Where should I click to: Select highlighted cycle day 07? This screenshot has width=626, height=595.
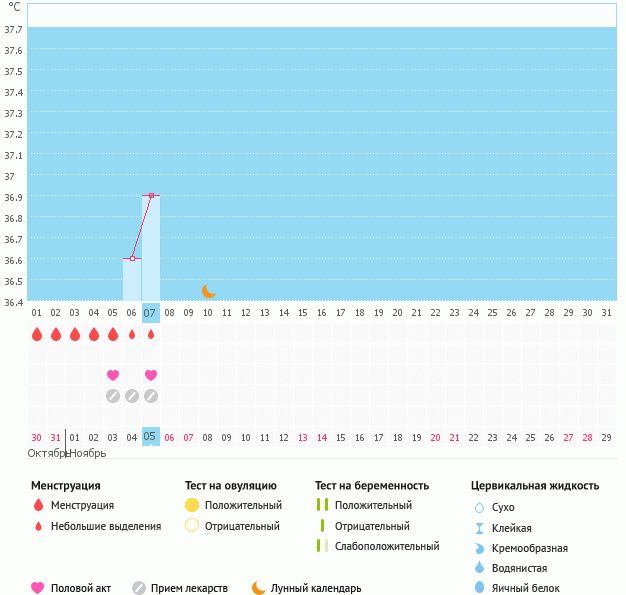tap(151, 313)
